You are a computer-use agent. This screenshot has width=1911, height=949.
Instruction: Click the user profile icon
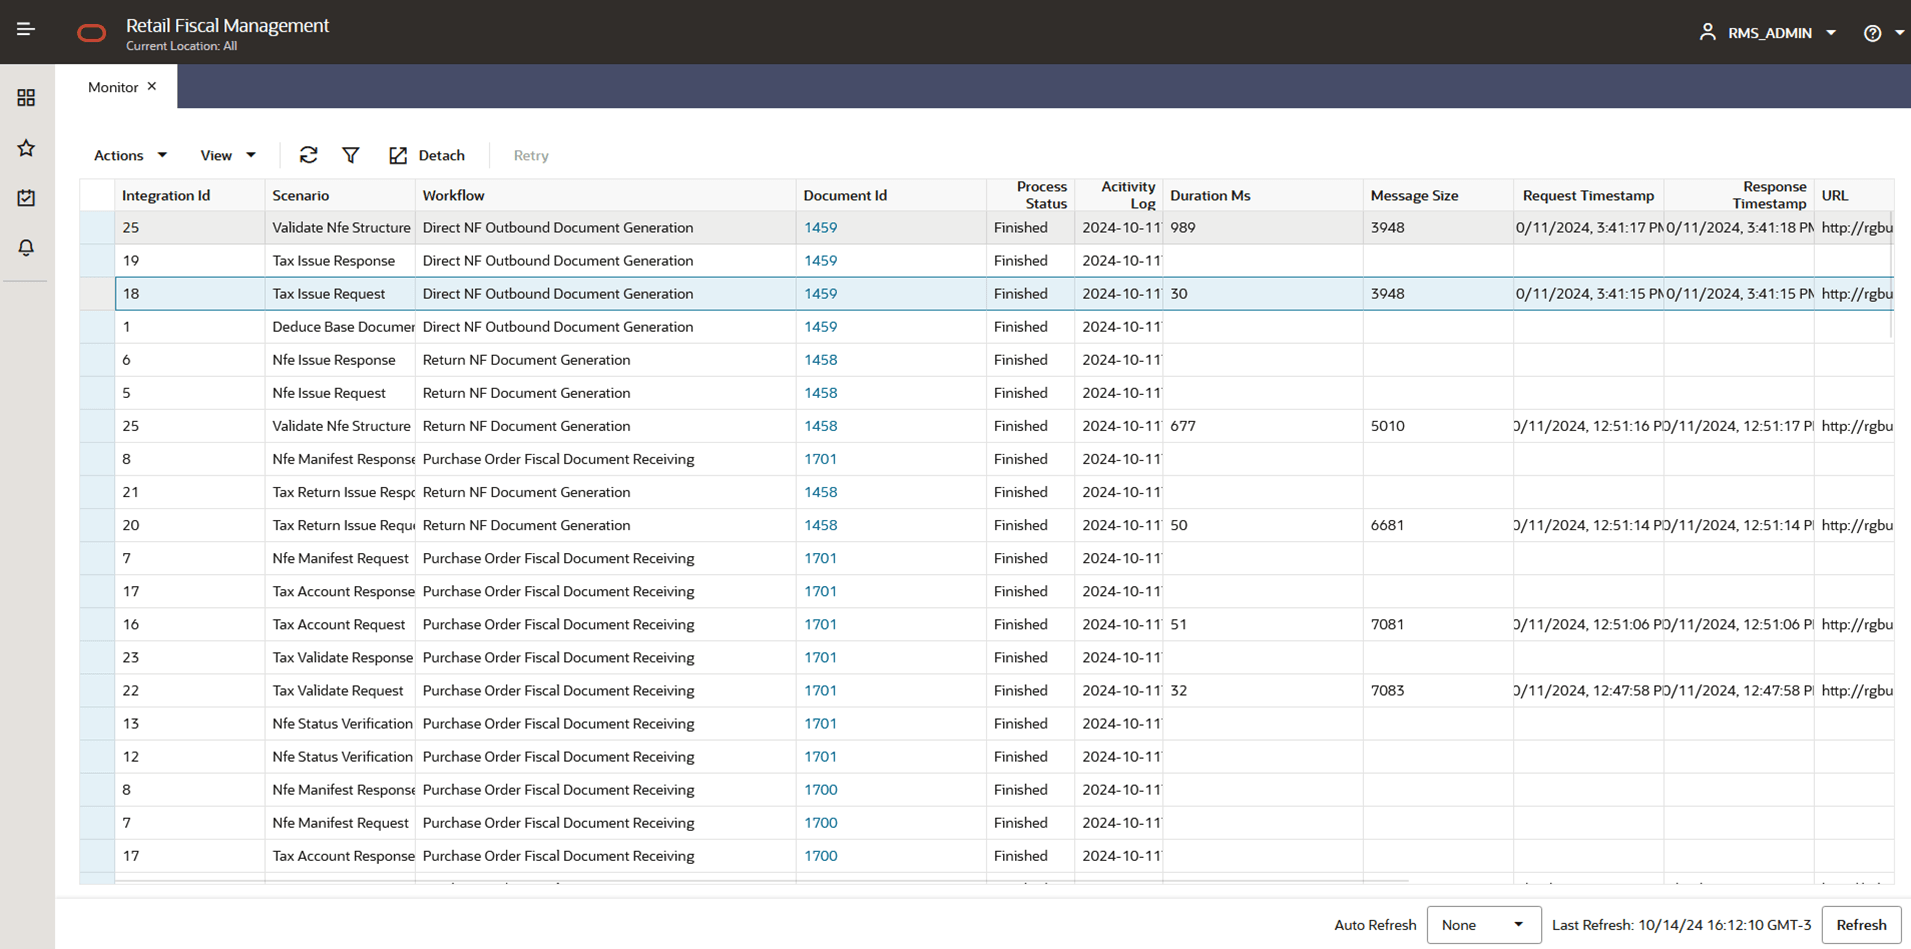pos(1707,32)
